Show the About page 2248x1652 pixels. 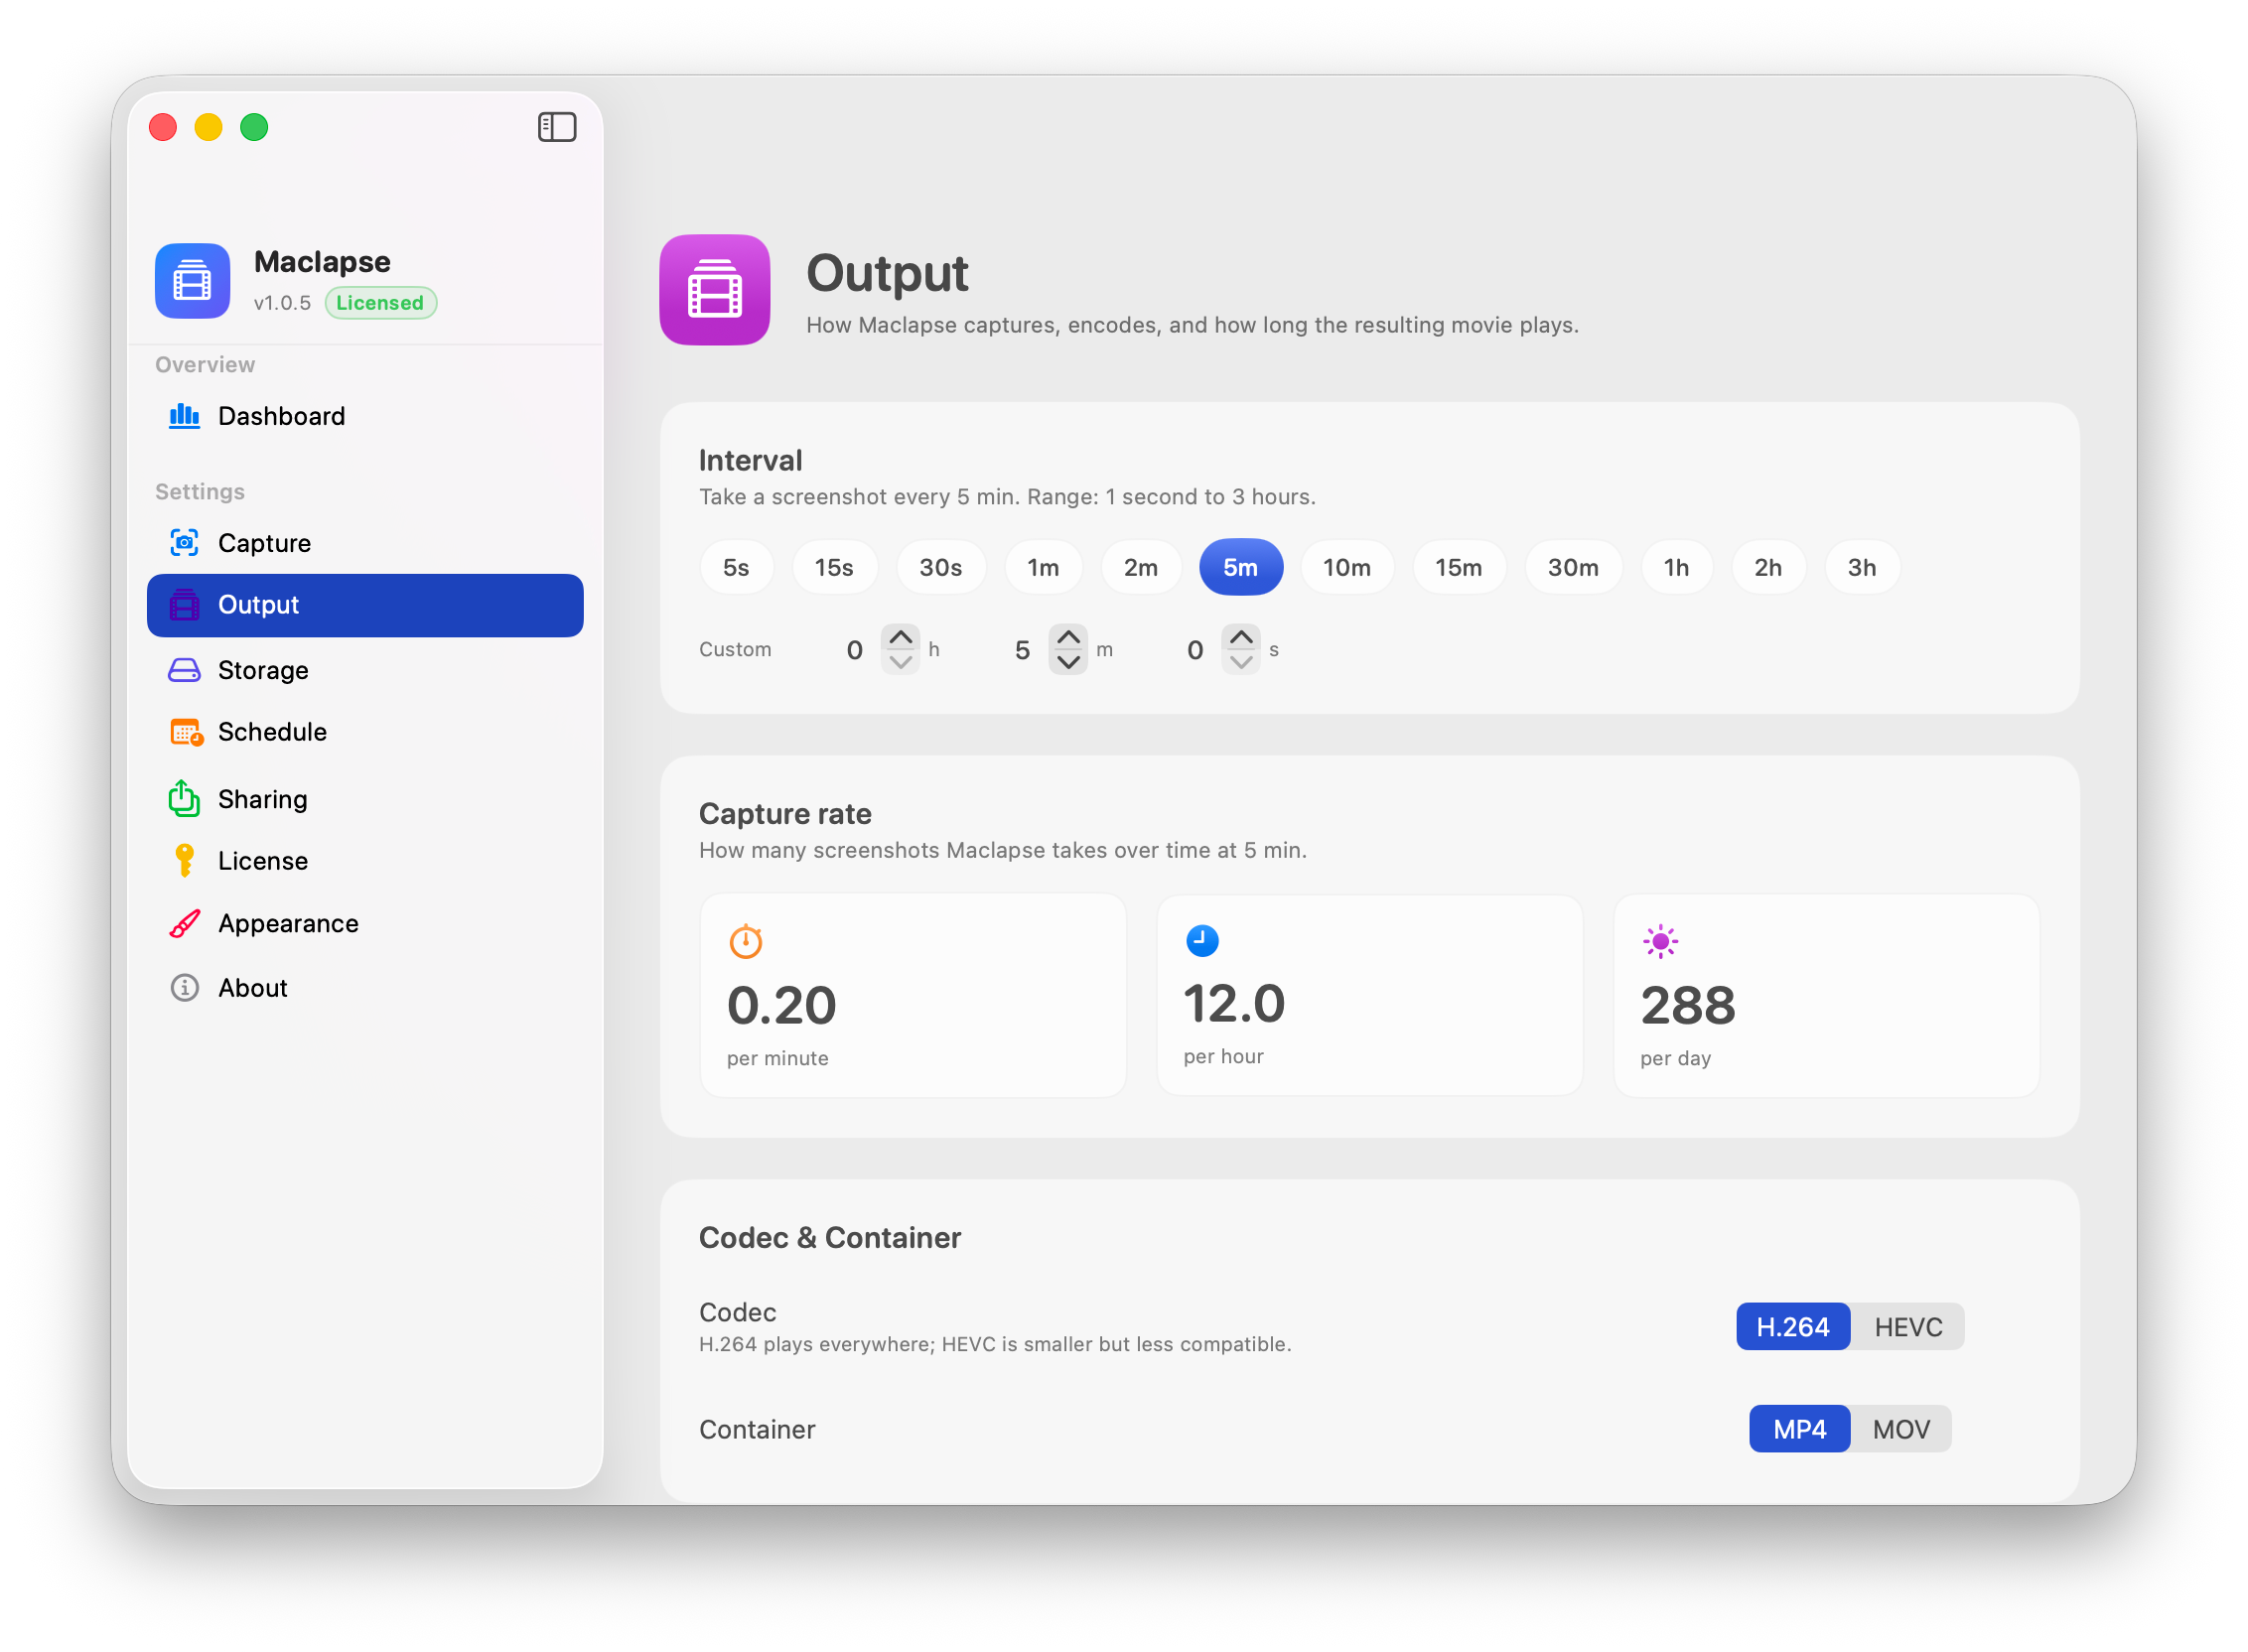coord(365,988)
